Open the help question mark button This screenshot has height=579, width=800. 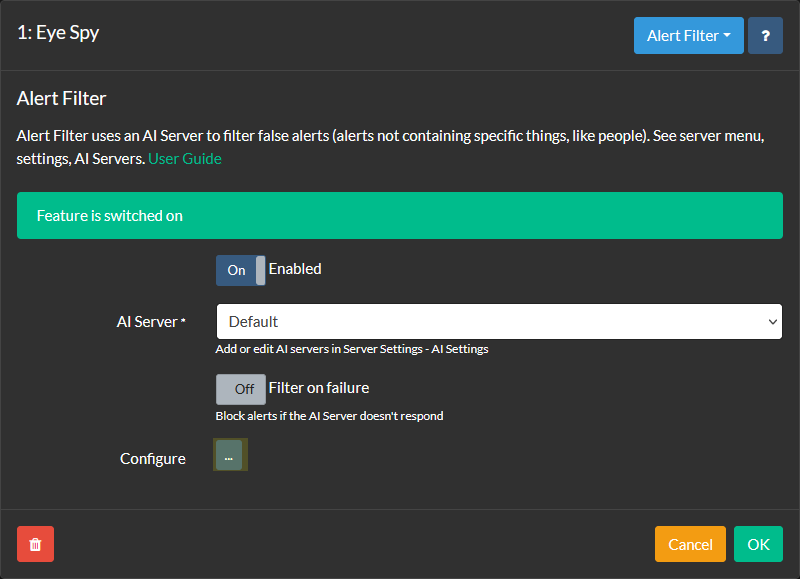[x=765, y=36]
